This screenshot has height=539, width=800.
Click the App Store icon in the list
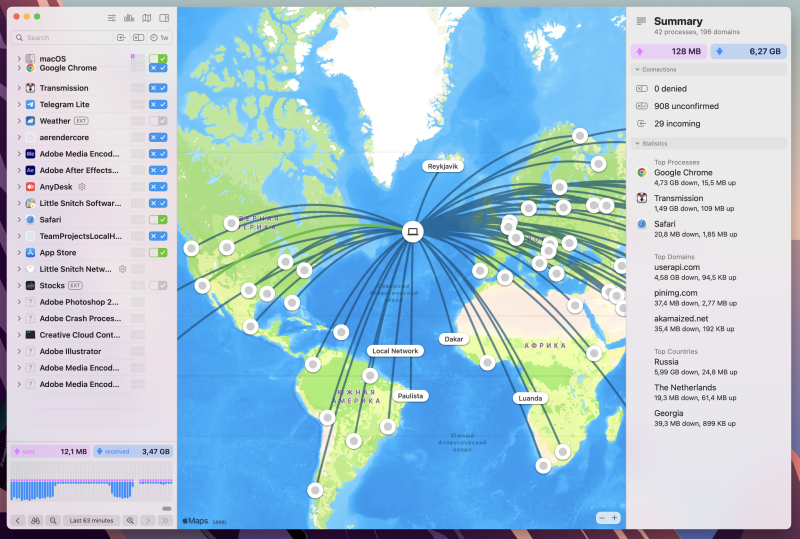[30, 253]
